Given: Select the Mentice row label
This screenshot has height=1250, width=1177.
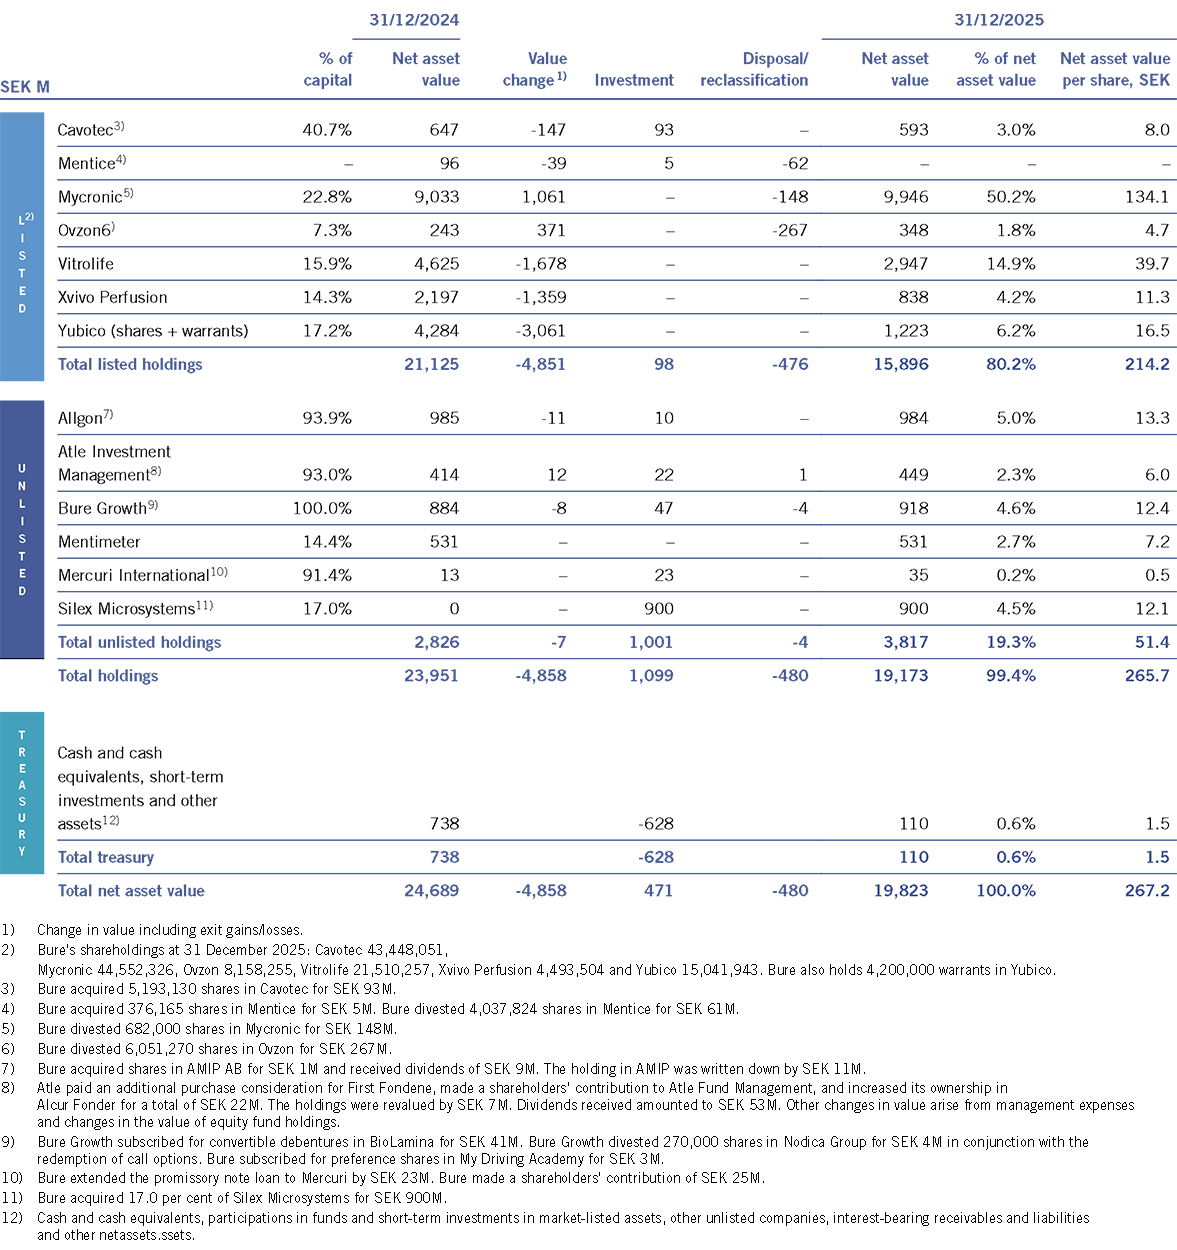Looking at the screenshot, I should (x=92, y=163).
